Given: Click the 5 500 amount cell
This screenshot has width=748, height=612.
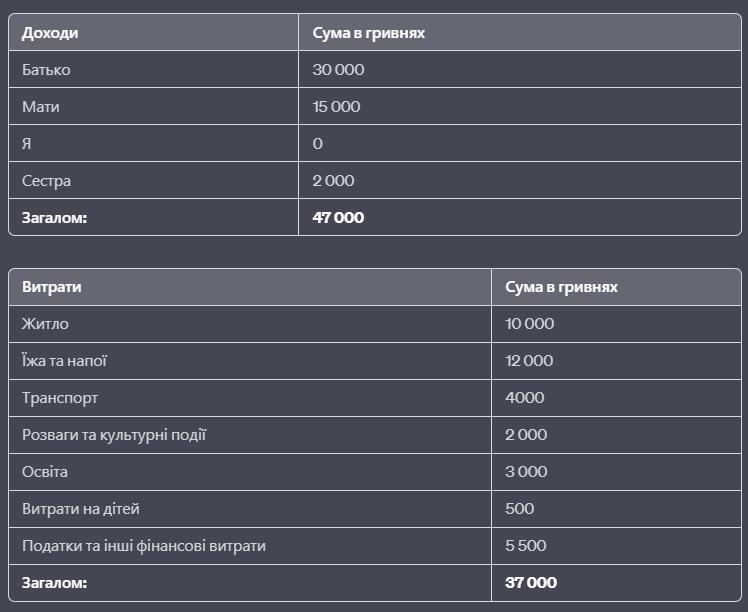Looking at the screenshot, I should click(526, 546).
